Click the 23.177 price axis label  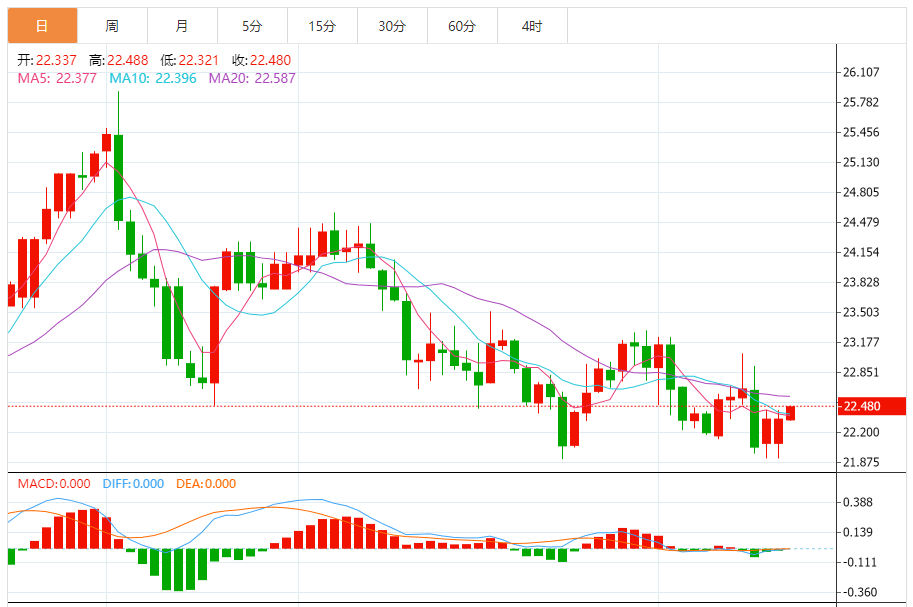[861, 342]
